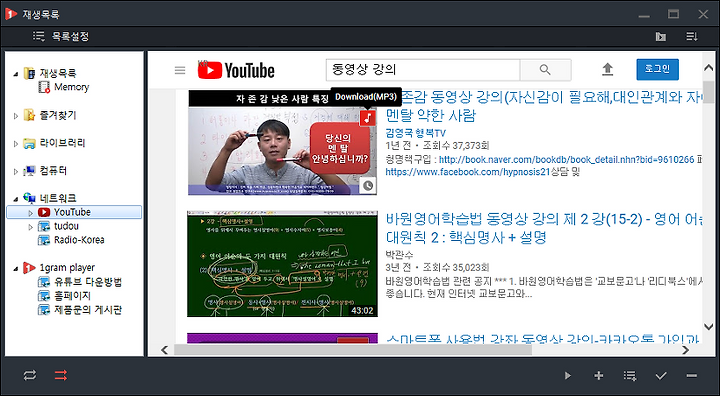
Task: Open the first video thumbnail about 자존감
Action: tap(282, 142)
